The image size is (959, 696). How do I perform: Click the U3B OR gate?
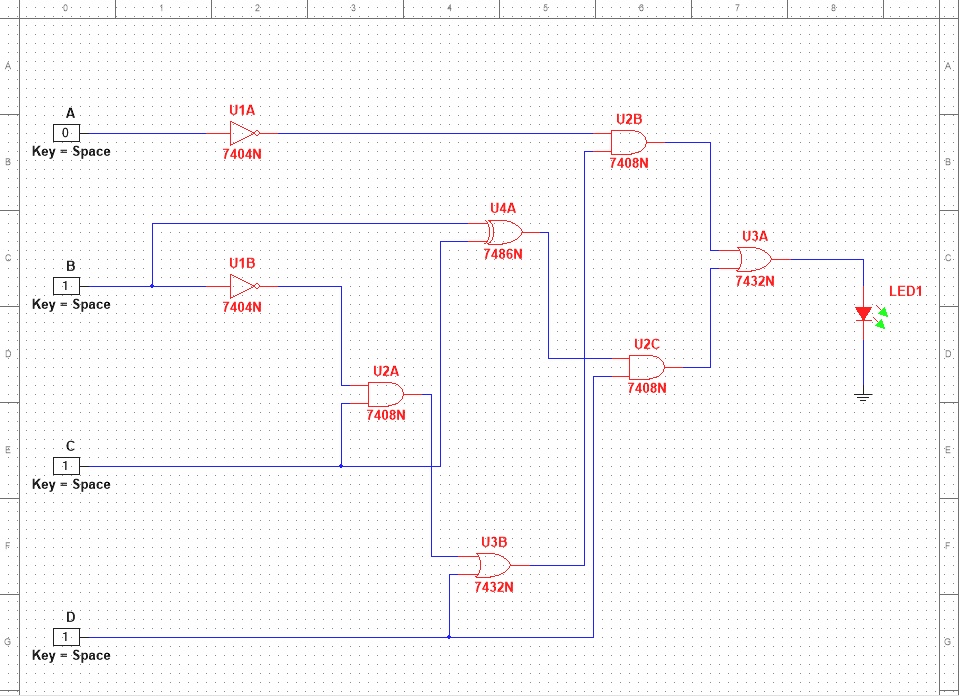493,565
